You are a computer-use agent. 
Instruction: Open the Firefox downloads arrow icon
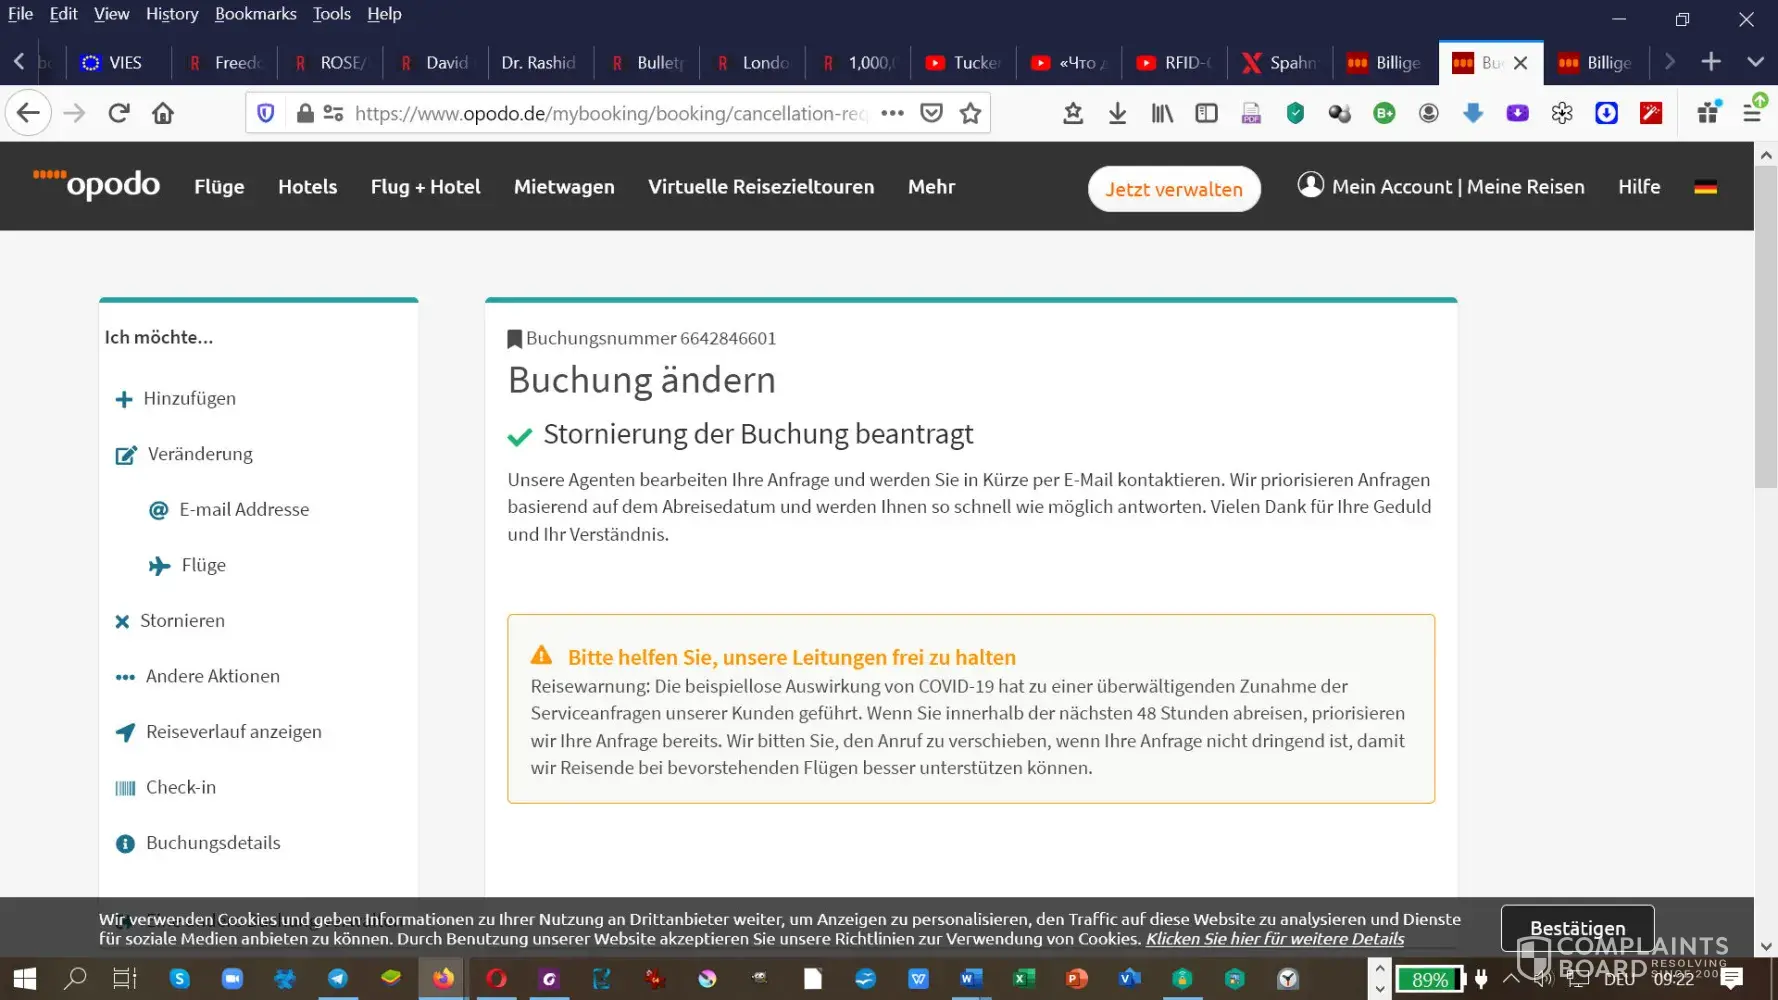(1117, 113)
